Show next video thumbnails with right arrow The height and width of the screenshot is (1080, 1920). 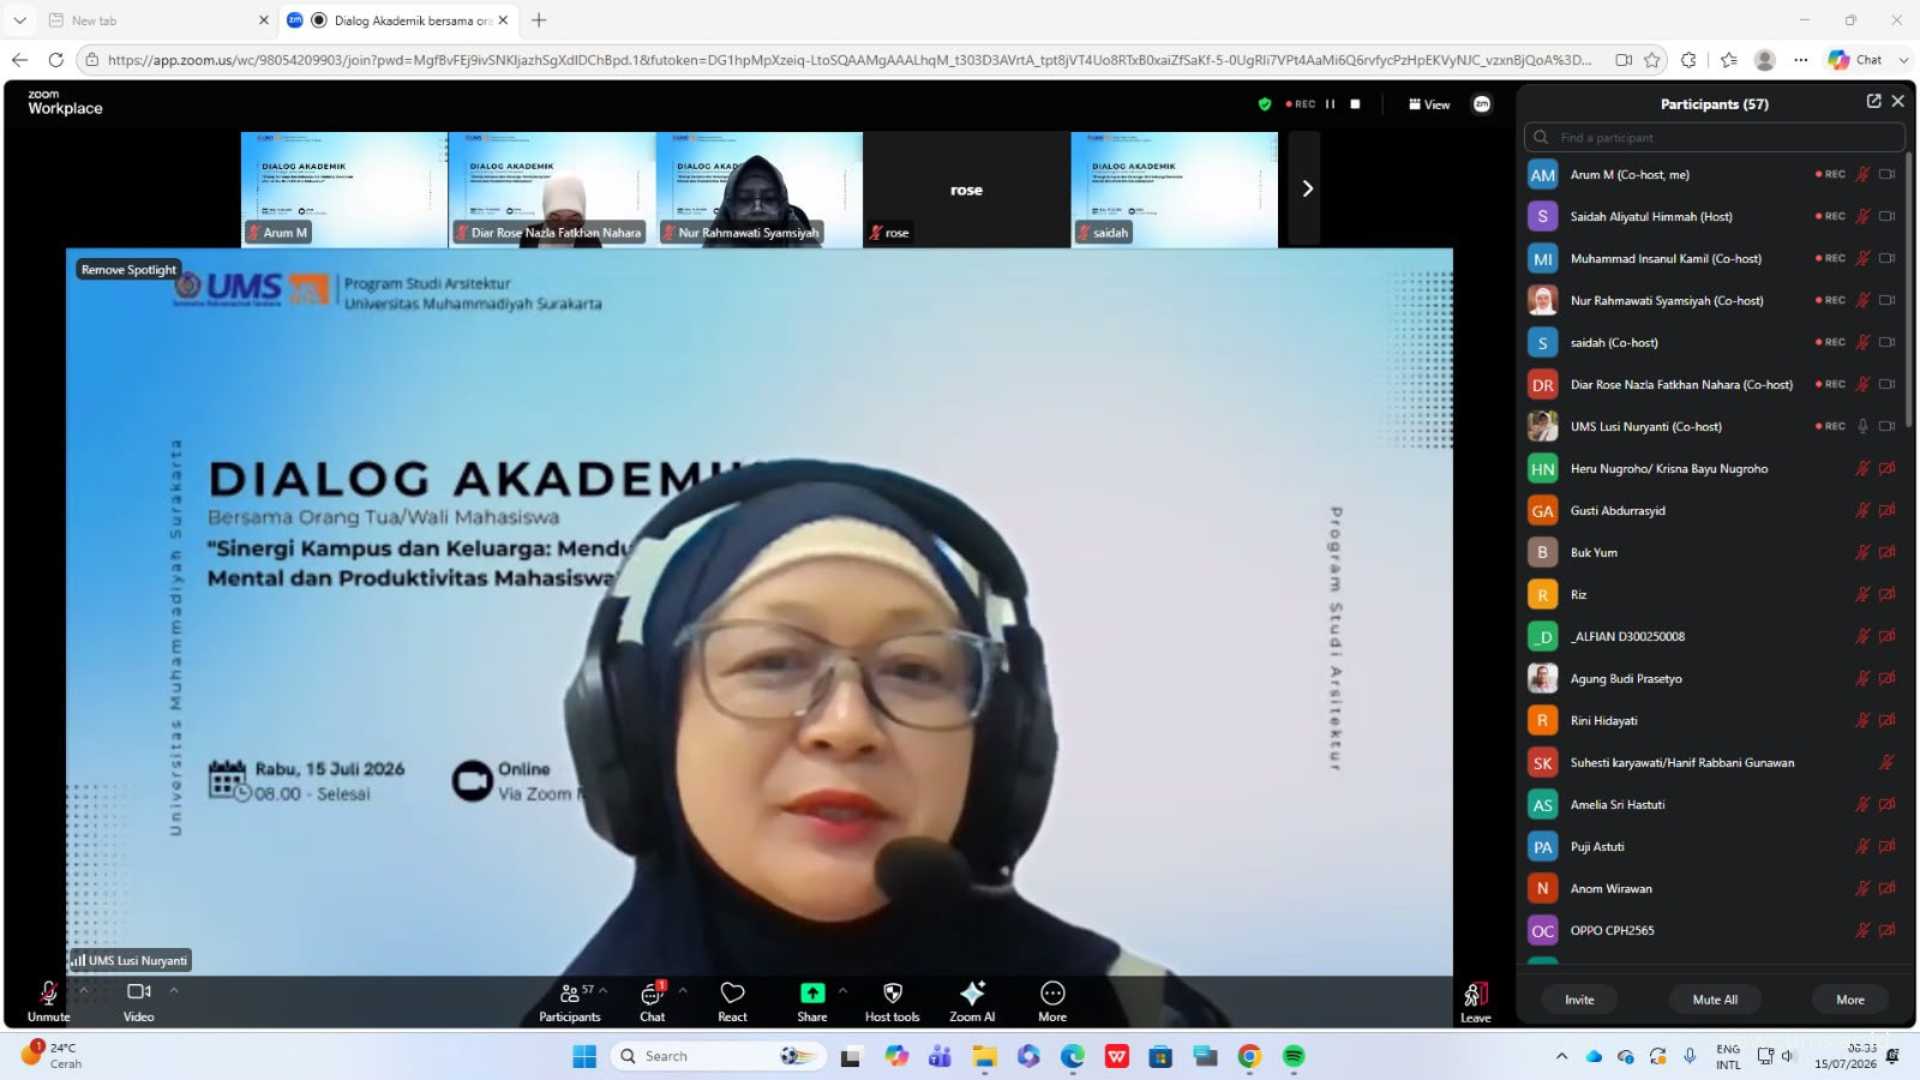[x=1306, y=189]
